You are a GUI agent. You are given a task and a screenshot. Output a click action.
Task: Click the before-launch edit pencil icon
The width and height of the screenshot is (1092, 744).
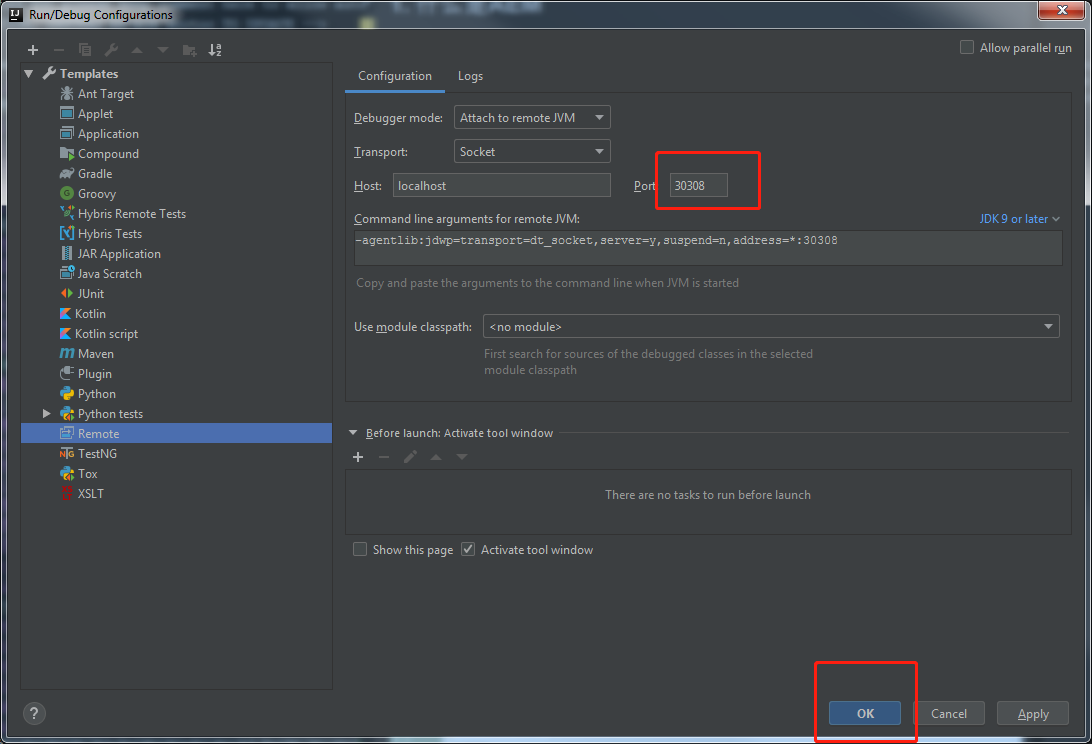click(x=410, y=457)
